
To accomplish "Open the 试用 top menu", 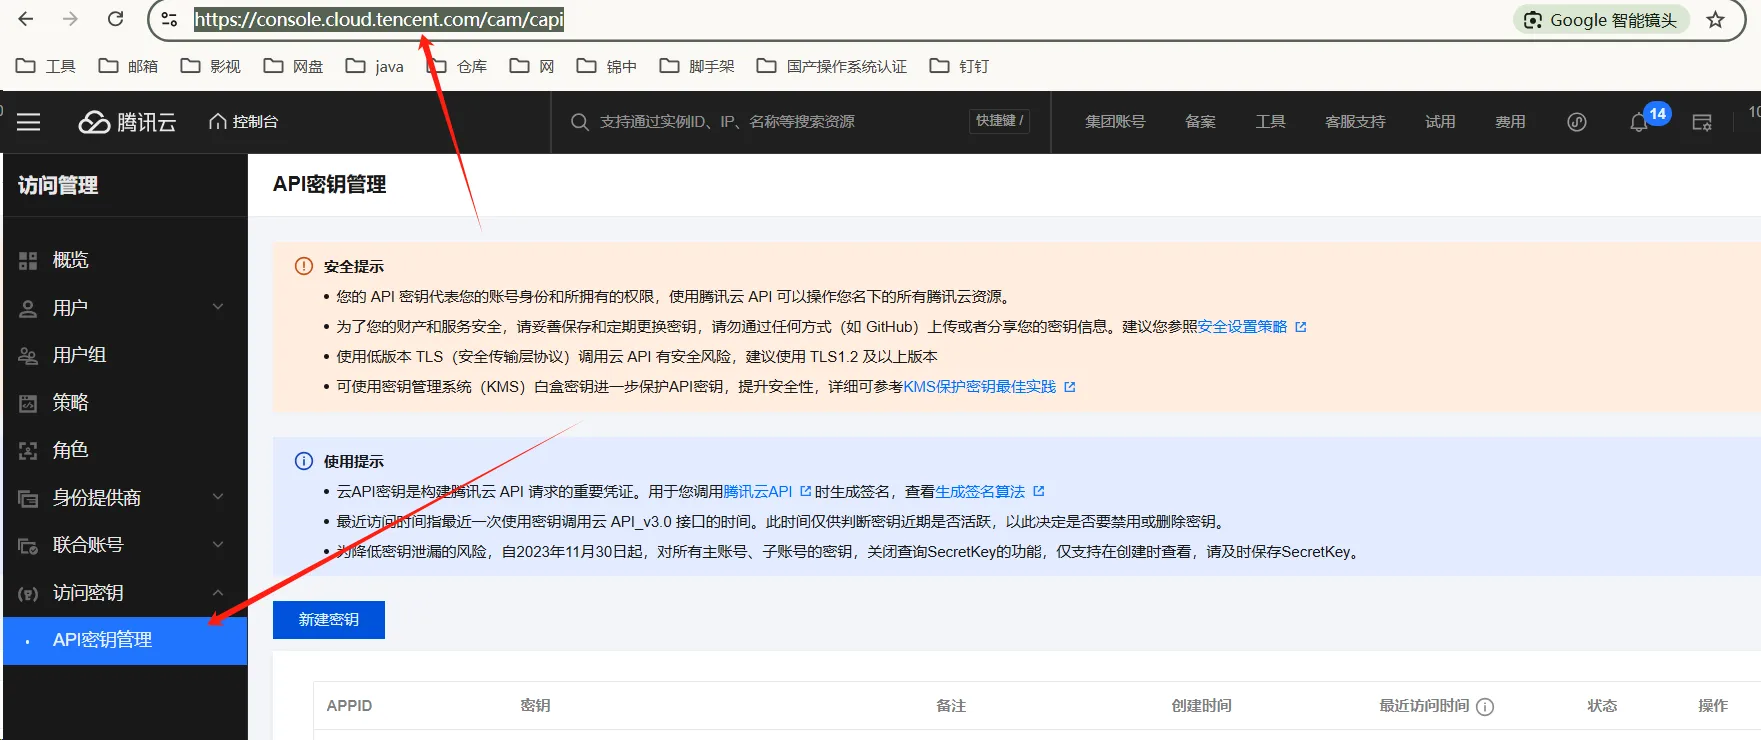I will pos(1440,122).
